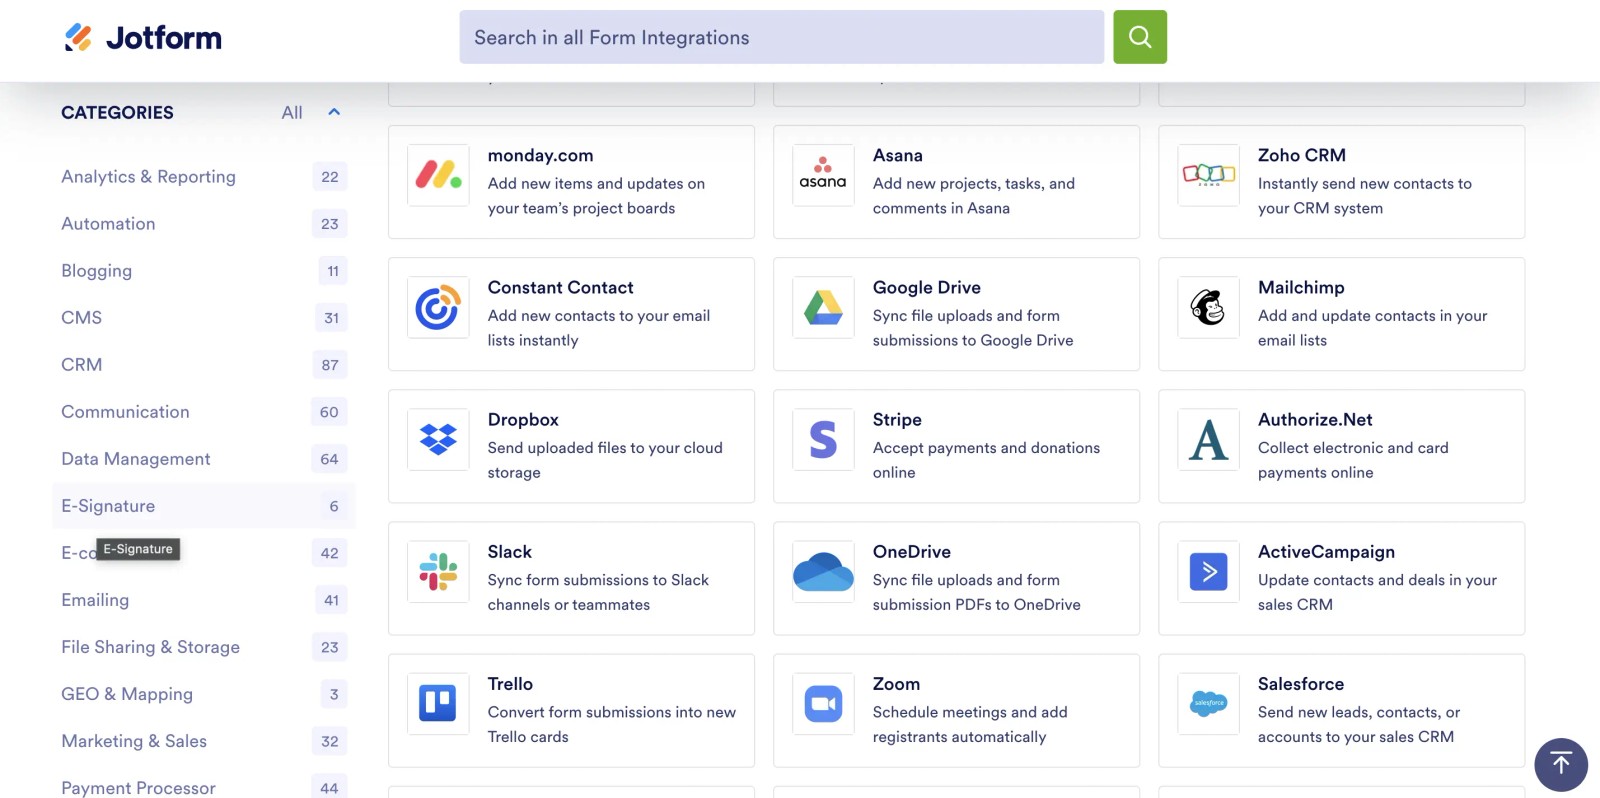
Task: Select the All categories filter
Action: click(x=292, y=113)
